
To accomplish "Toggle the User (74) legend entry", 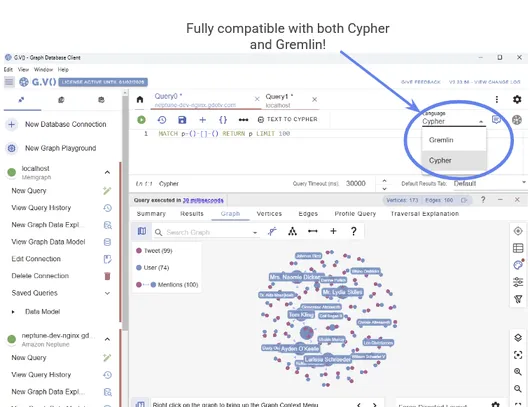I will click(x=152, y=268).
